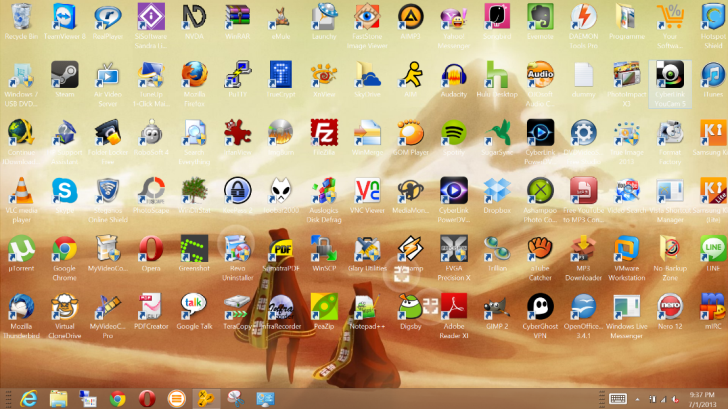This screenshot has width=728, height=409.
Task: Open the Notepad++ shortcut
Action: click(x=367, y=307)
